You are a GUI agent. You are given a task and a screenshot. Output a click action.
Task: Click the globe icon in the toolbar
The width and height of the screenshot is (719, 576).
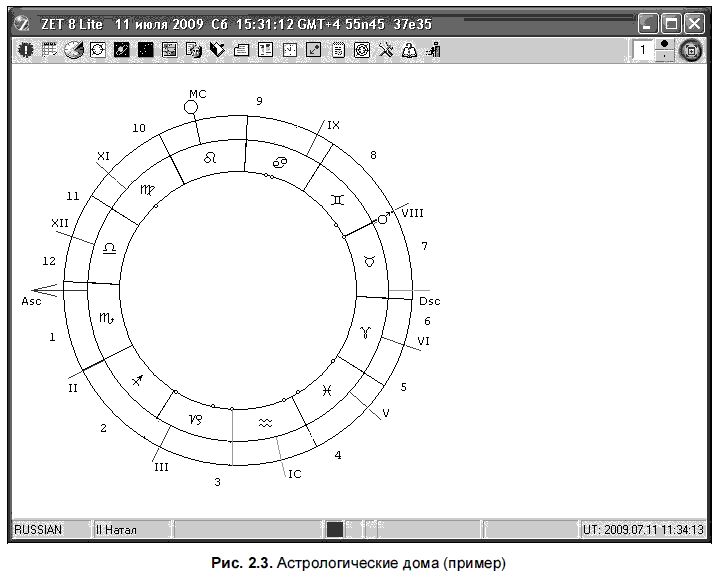coord(73,50)
